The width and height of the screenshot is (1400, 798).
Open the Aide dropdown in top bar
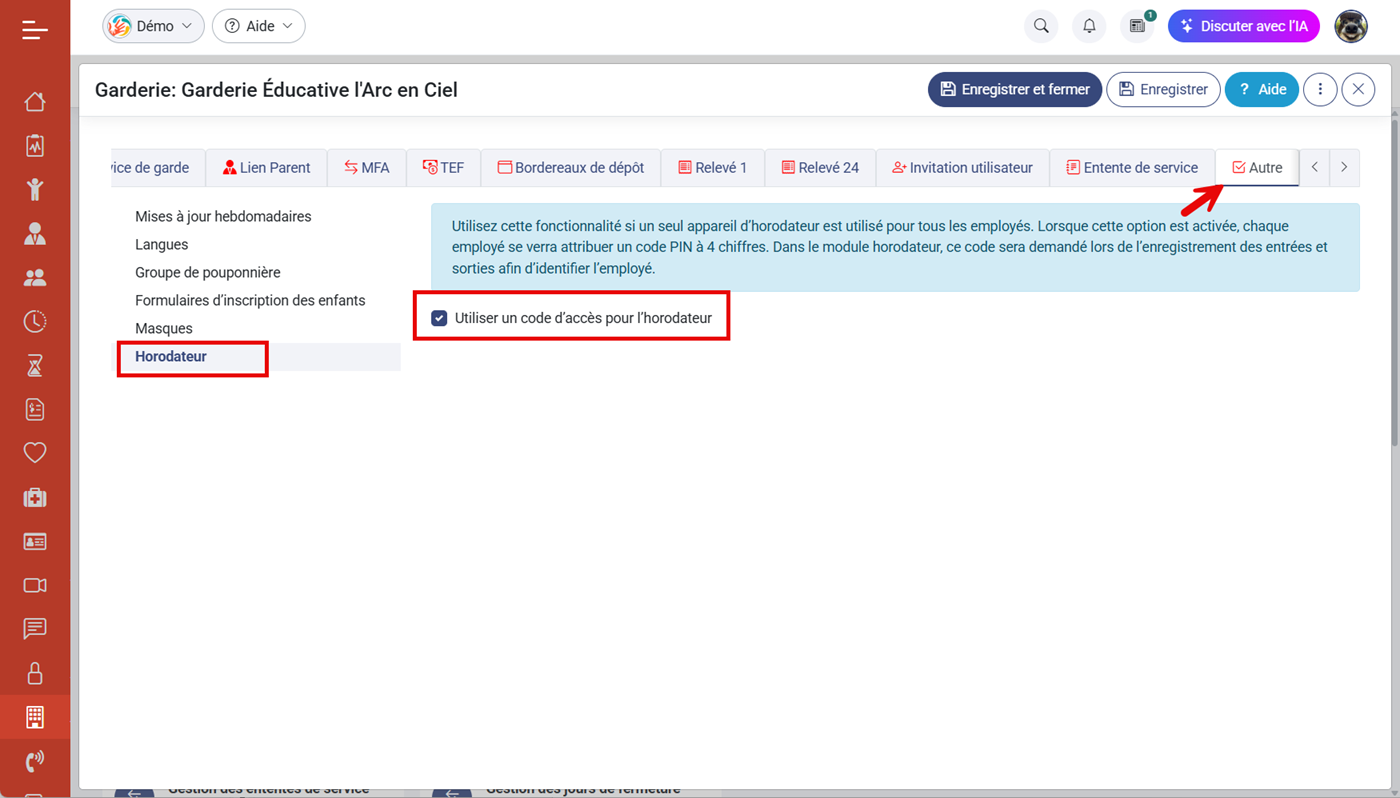tap(259, 26)
